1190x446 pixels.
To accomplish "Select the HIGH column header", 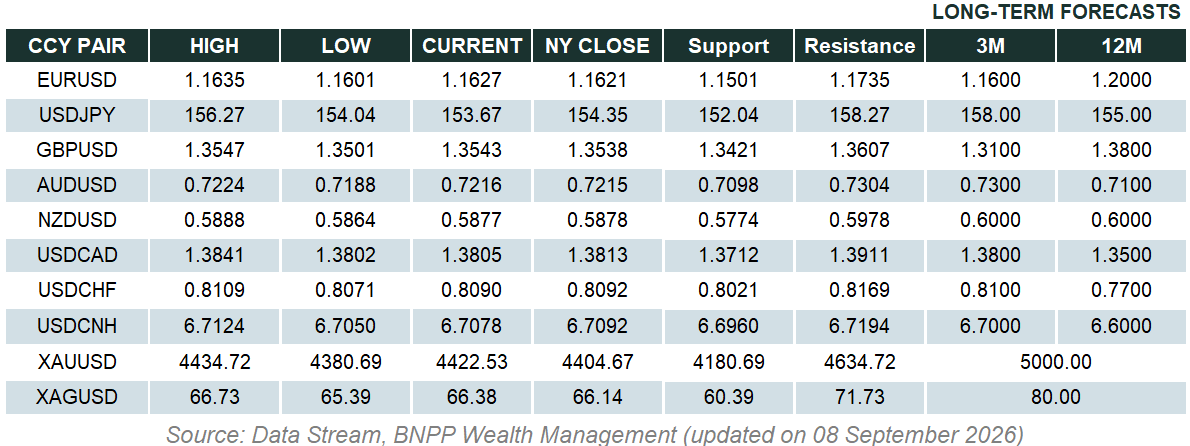I will coord(215,46).
